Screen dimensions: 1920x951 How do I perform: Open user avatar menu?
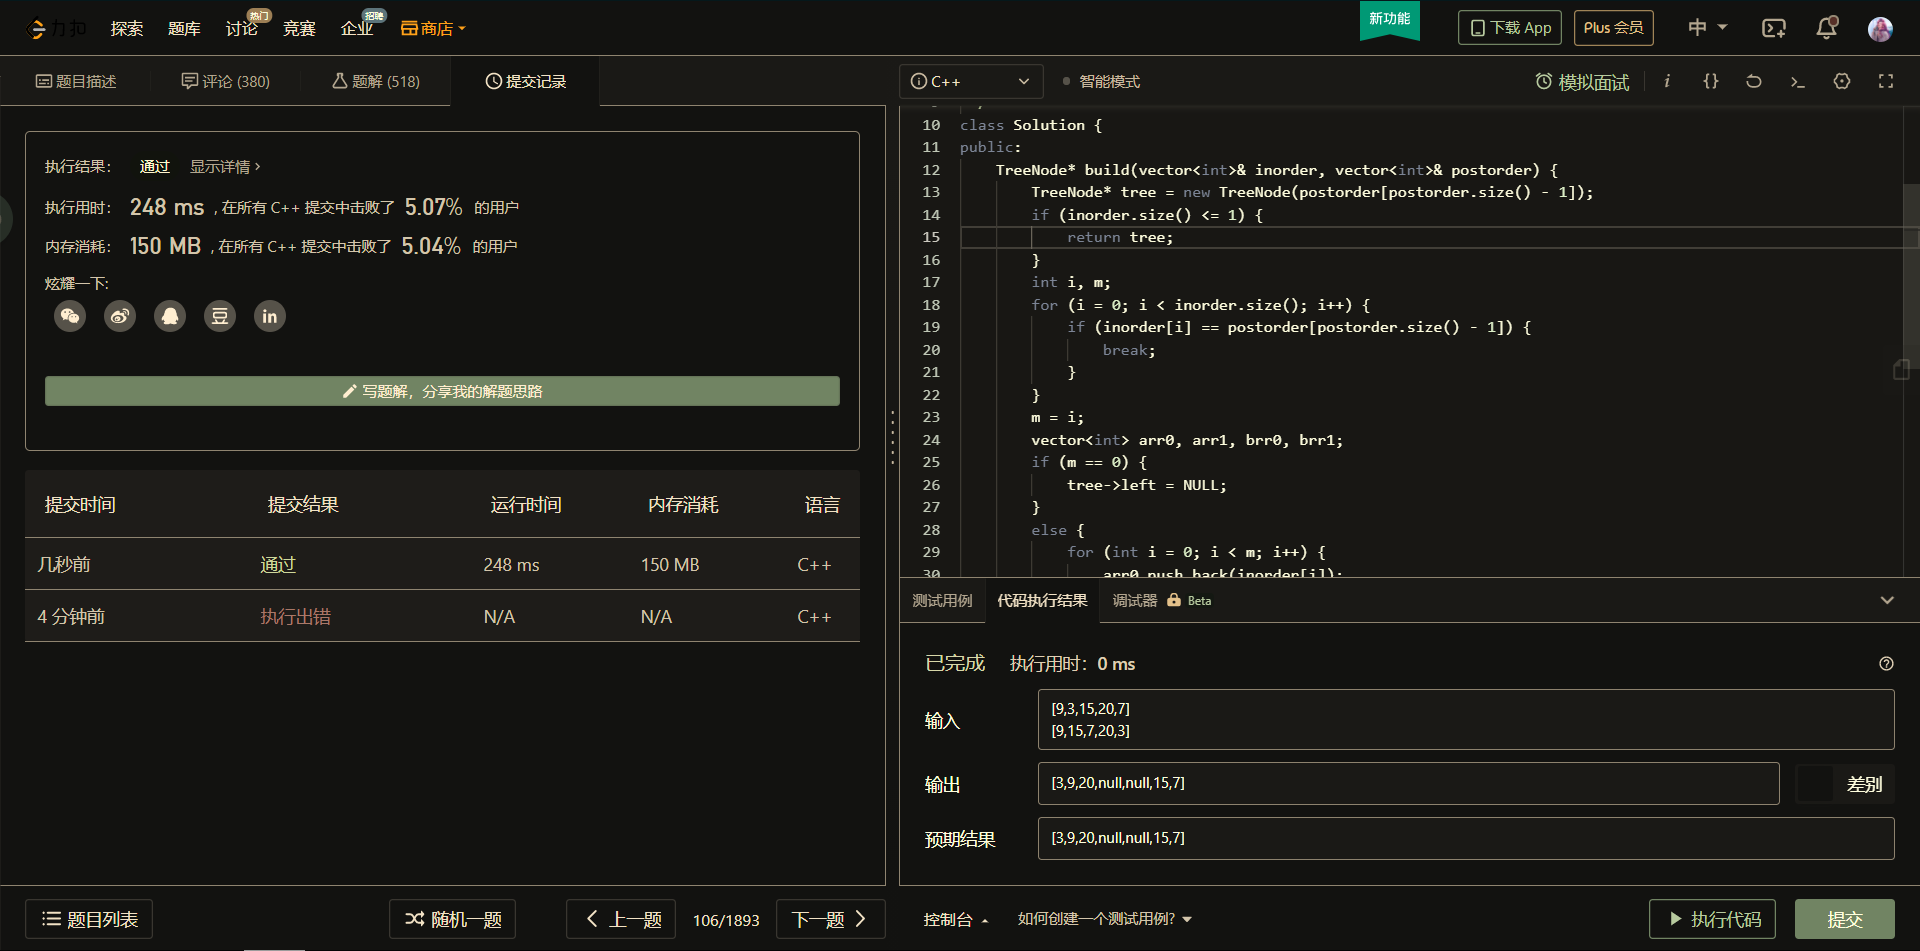tap(1880, 29)
